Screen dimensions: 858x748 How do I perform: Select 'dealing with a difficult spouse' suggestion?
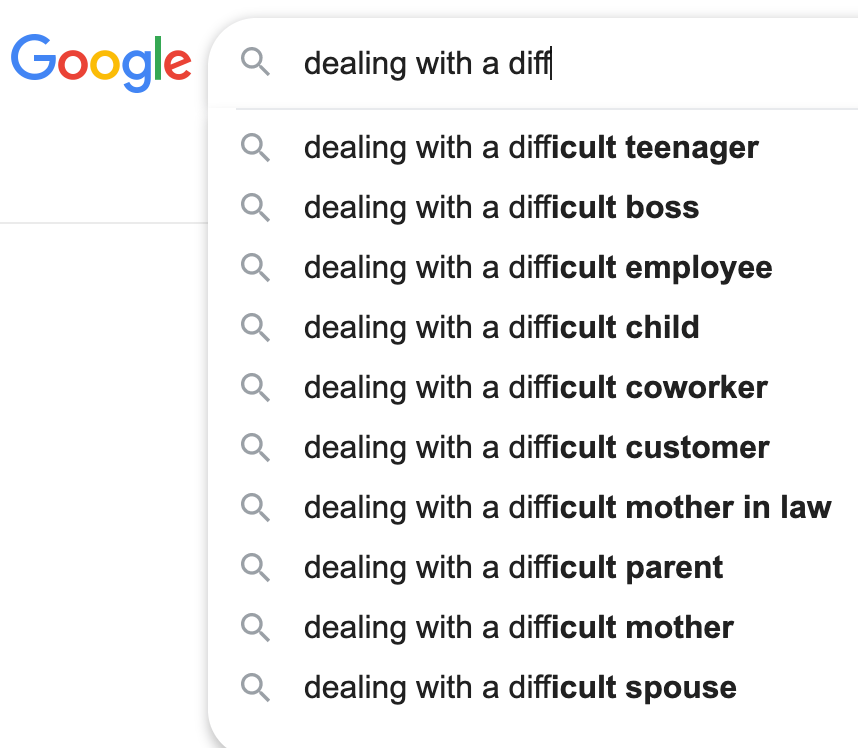tap(520, 688)
